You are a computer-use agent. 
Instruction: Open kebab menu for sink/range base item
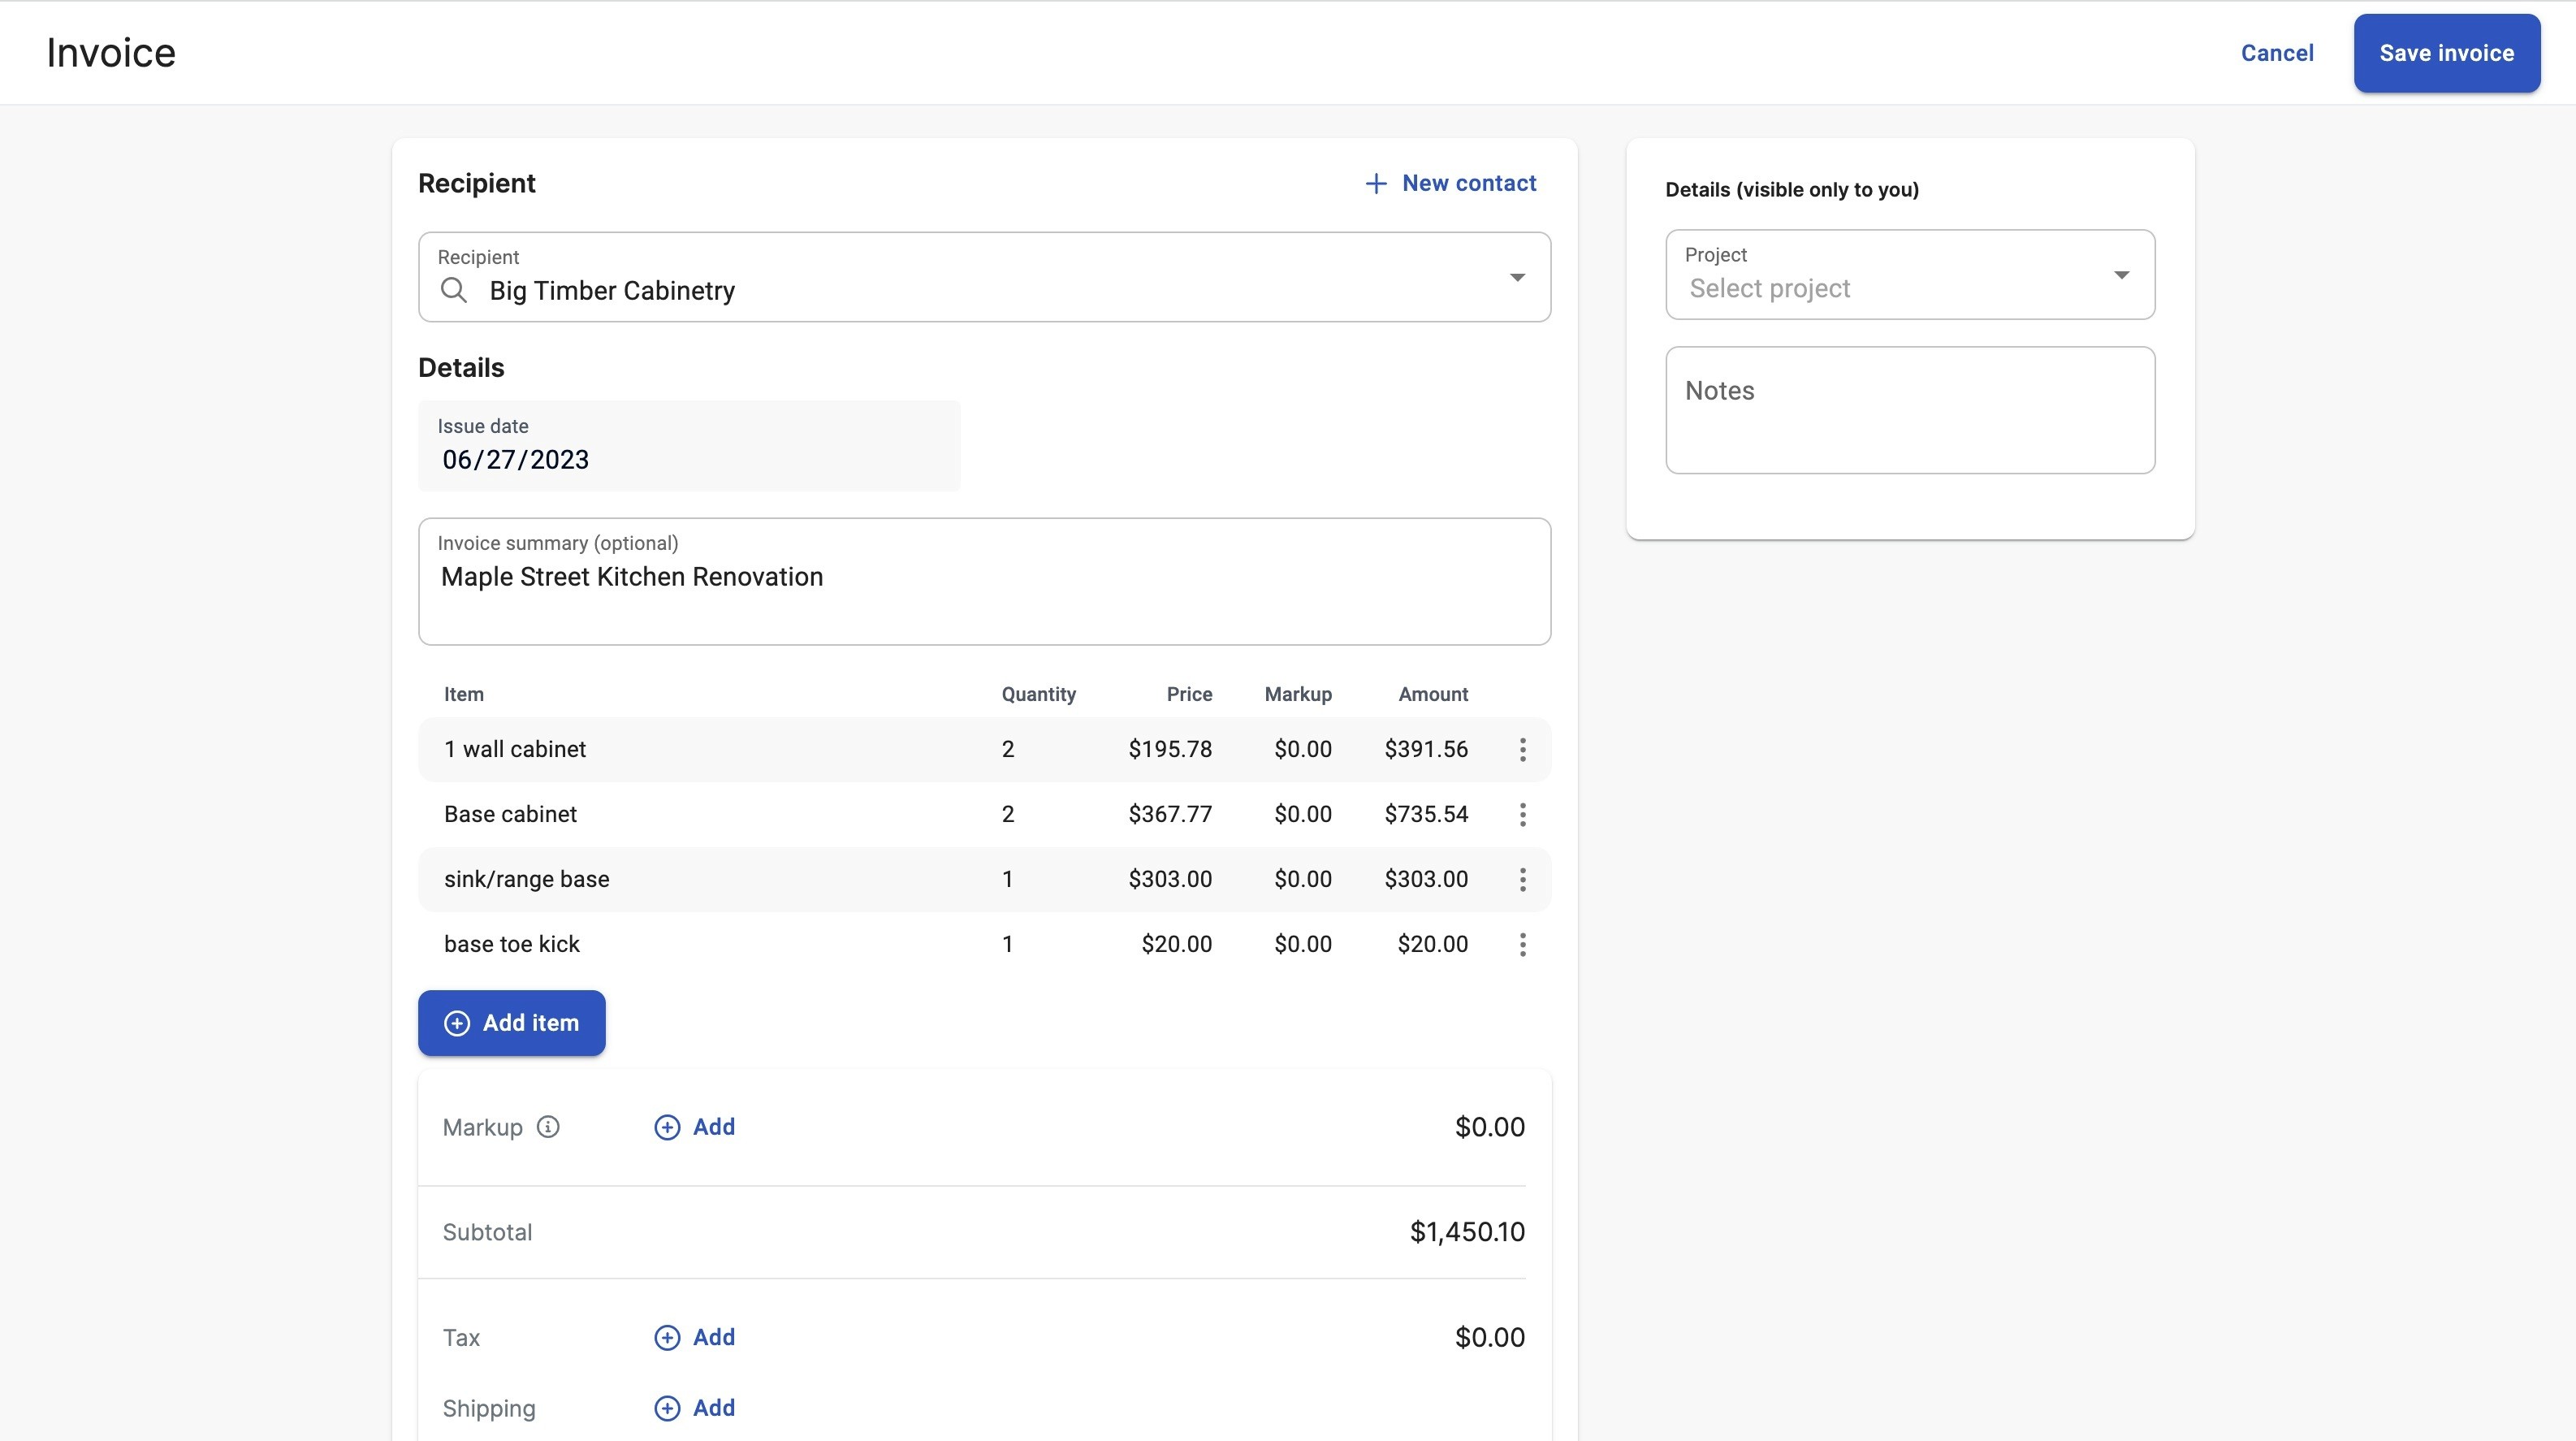pos(1522,879)
